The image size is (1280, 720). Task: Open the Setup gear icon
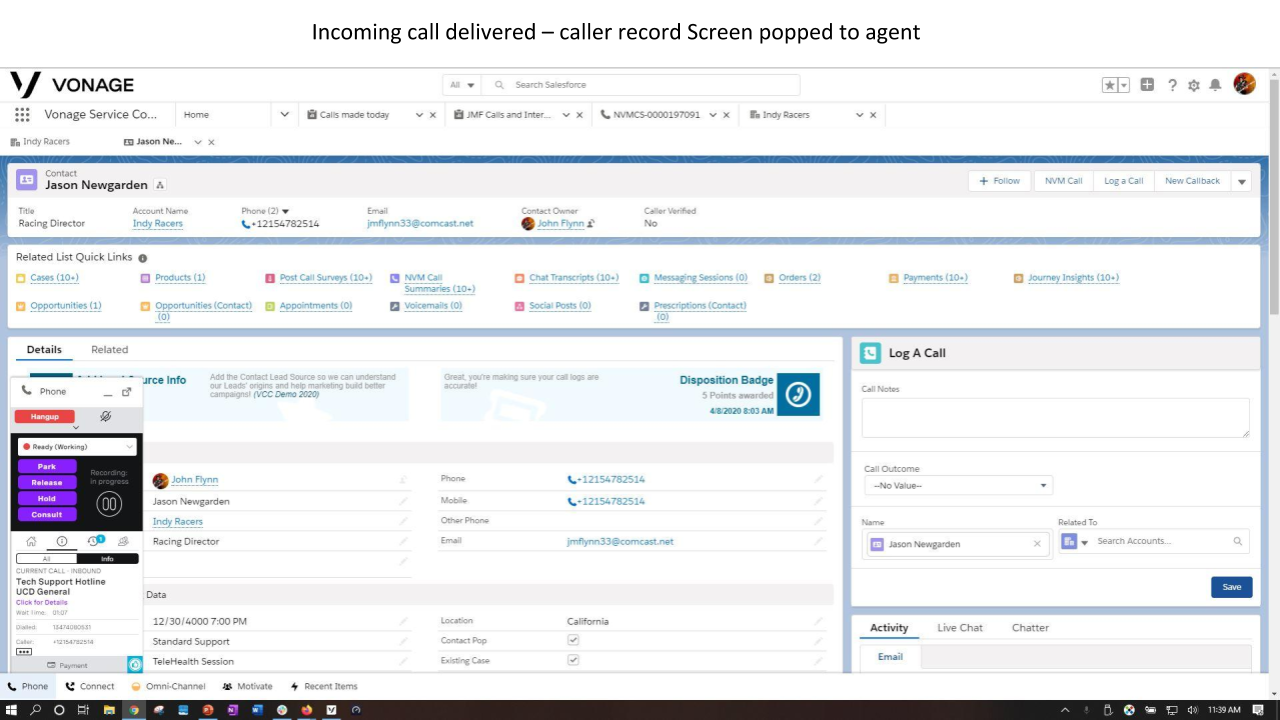[1193, 85]
